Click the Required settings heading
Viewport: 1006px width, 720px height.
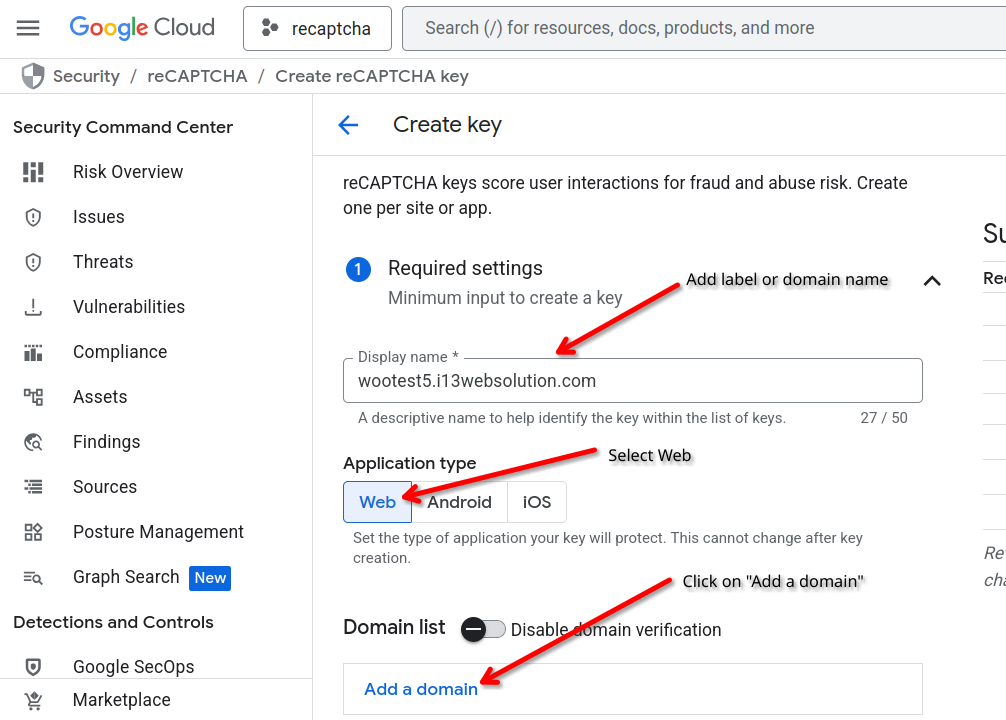(465, 268)
